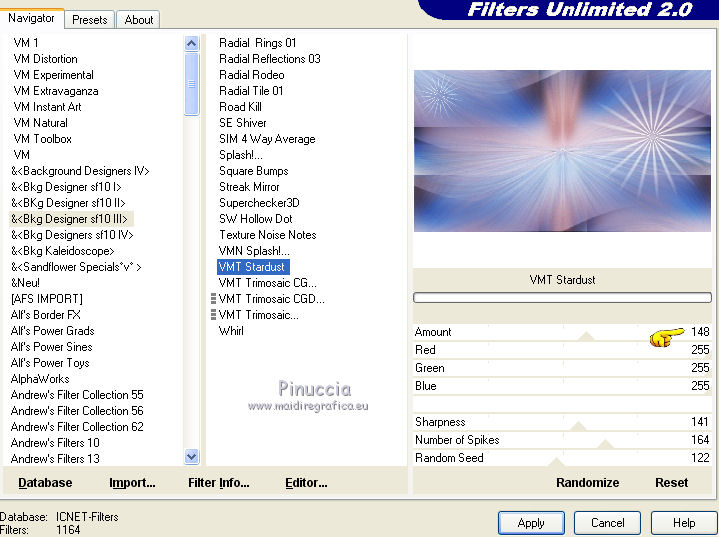
Task: Select VMT Trimosaic CGD... filter
Action: click(271, 299)
